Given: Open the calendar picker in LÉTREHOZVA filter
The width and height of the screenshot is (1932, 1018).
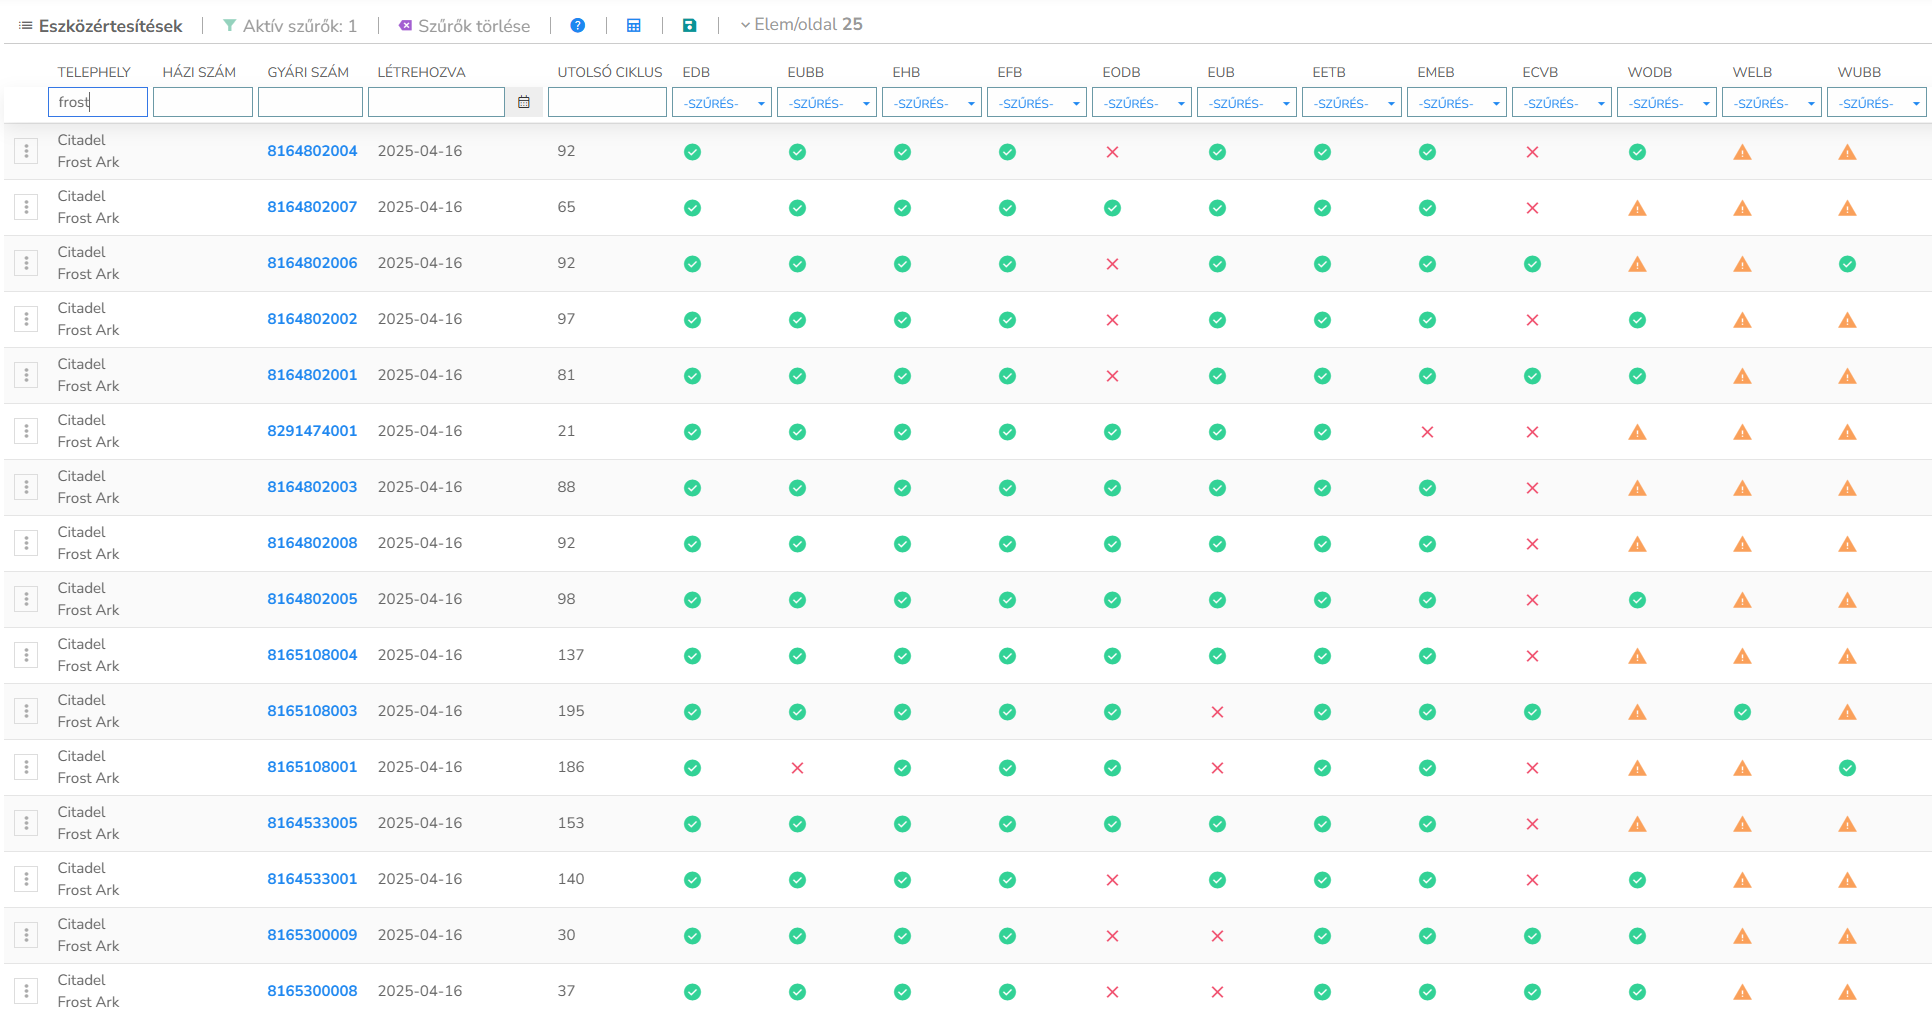Looking at the screenshot, I should 523,101.
